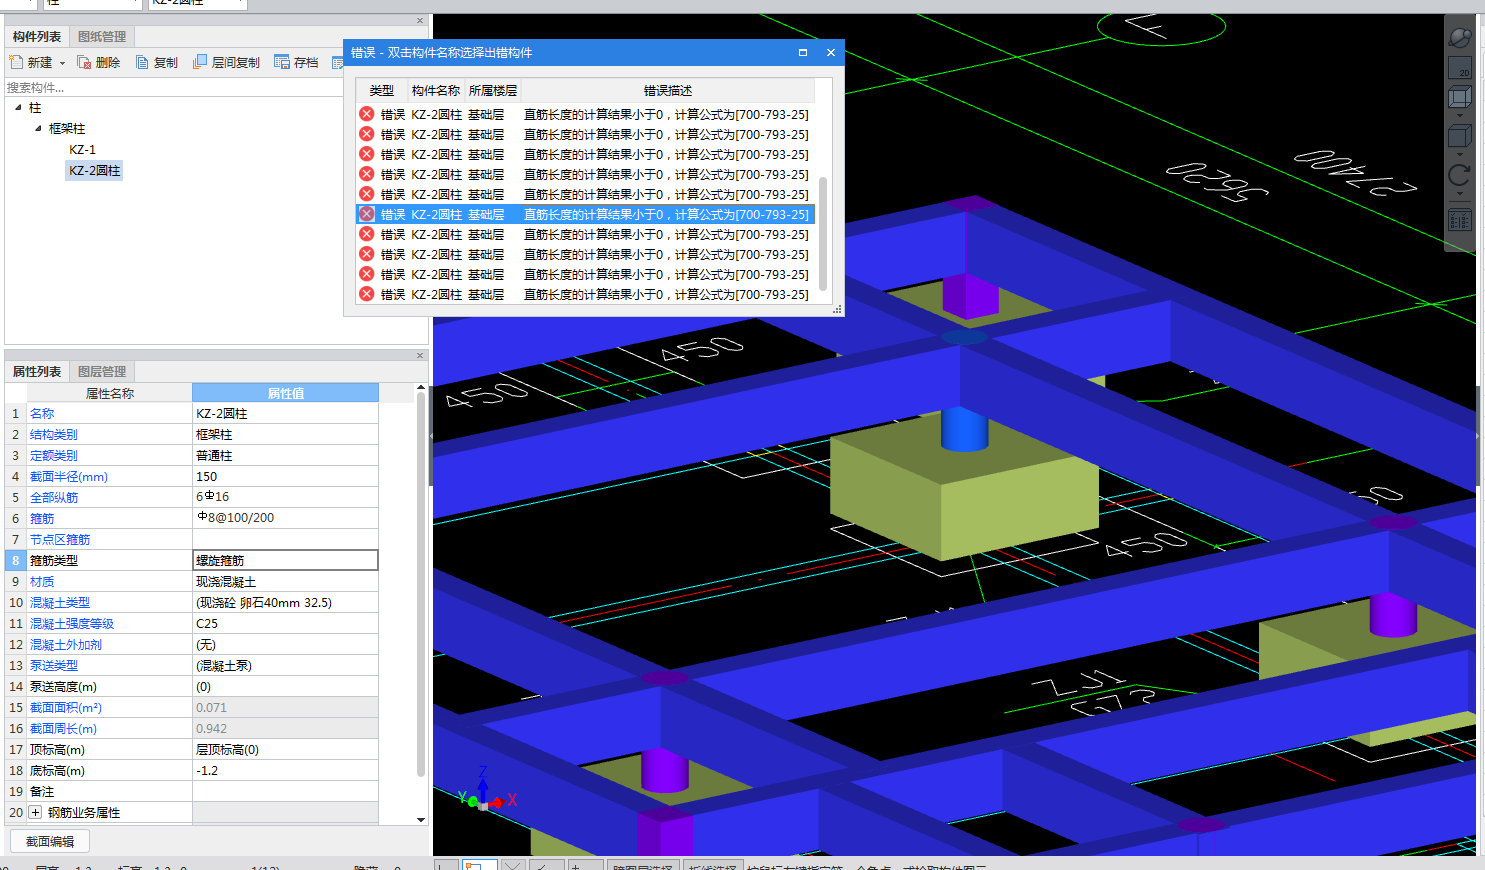
Task: Open the display settings checklist icon
Action: [1460, 220]
